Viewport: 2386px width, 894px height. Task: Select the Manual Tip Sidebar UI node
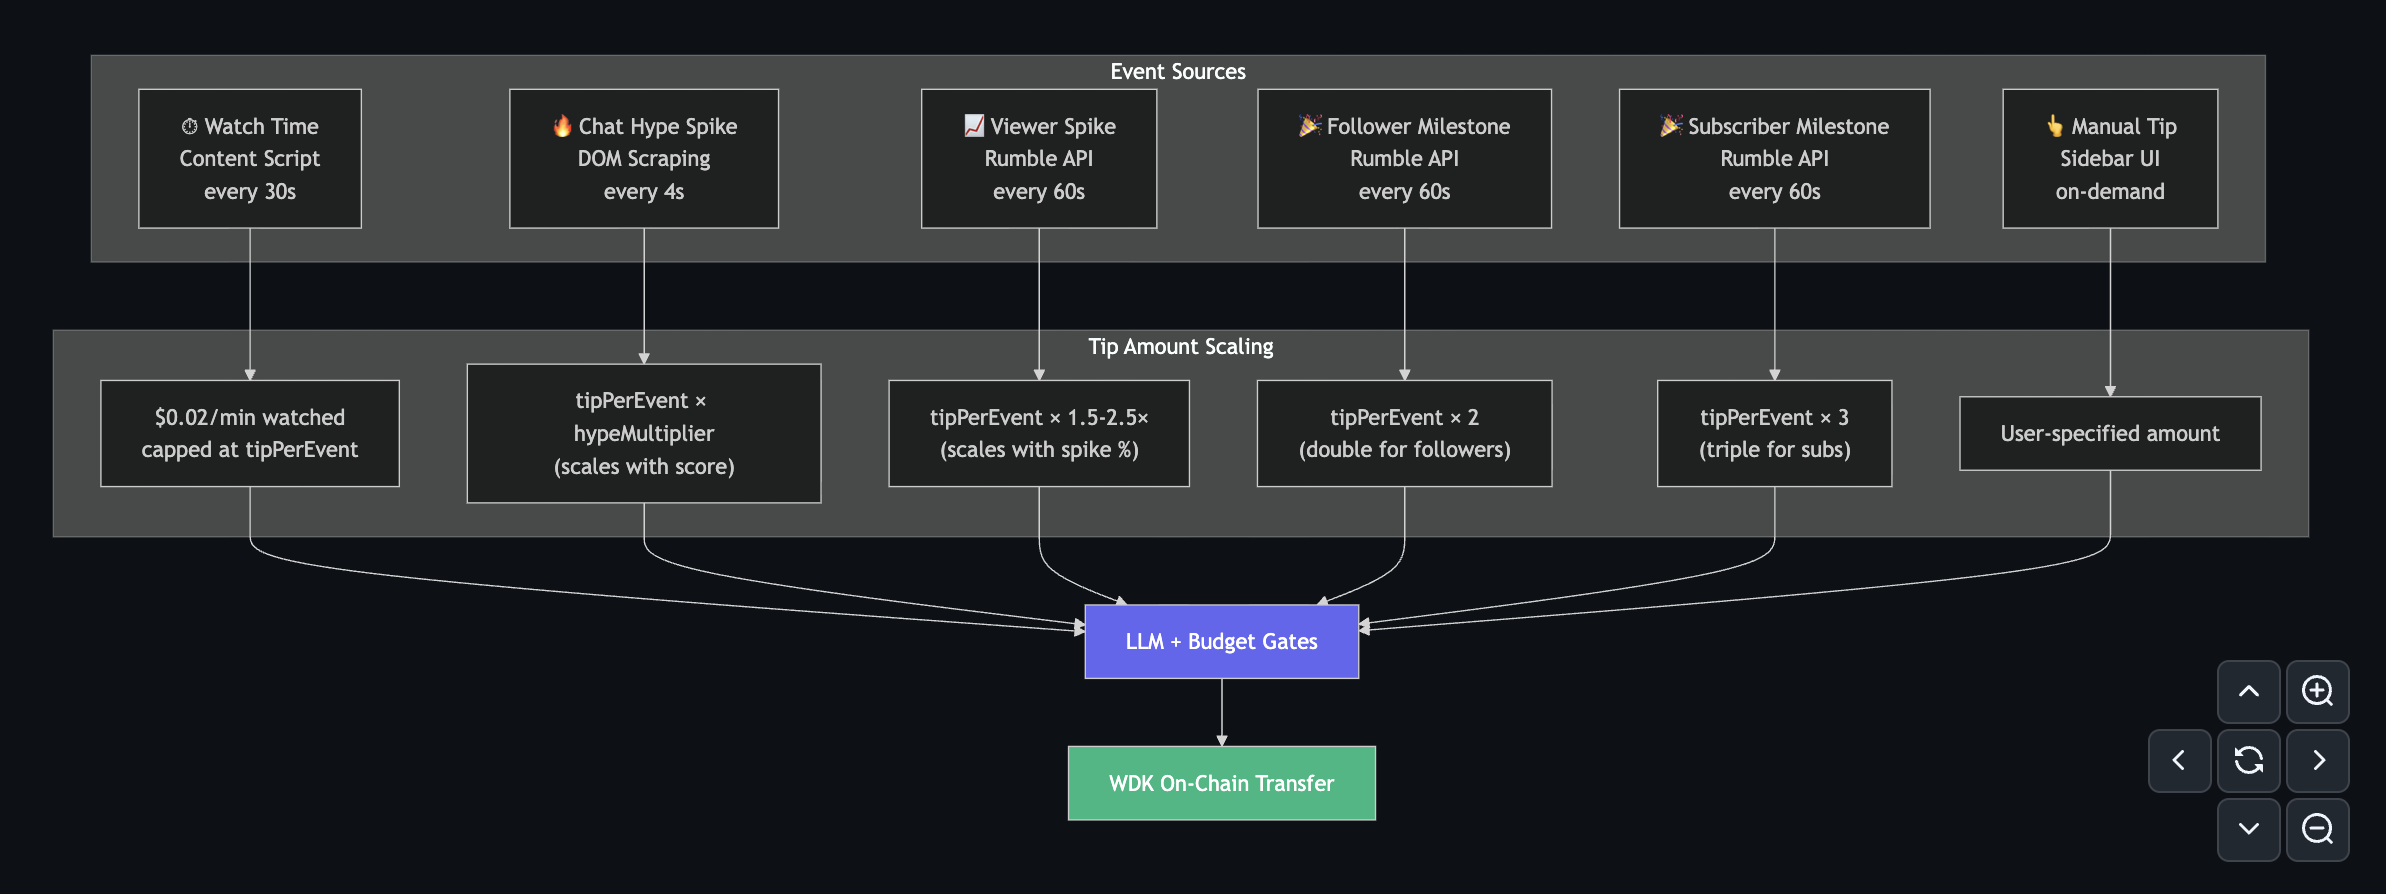tap(2110, 159)
